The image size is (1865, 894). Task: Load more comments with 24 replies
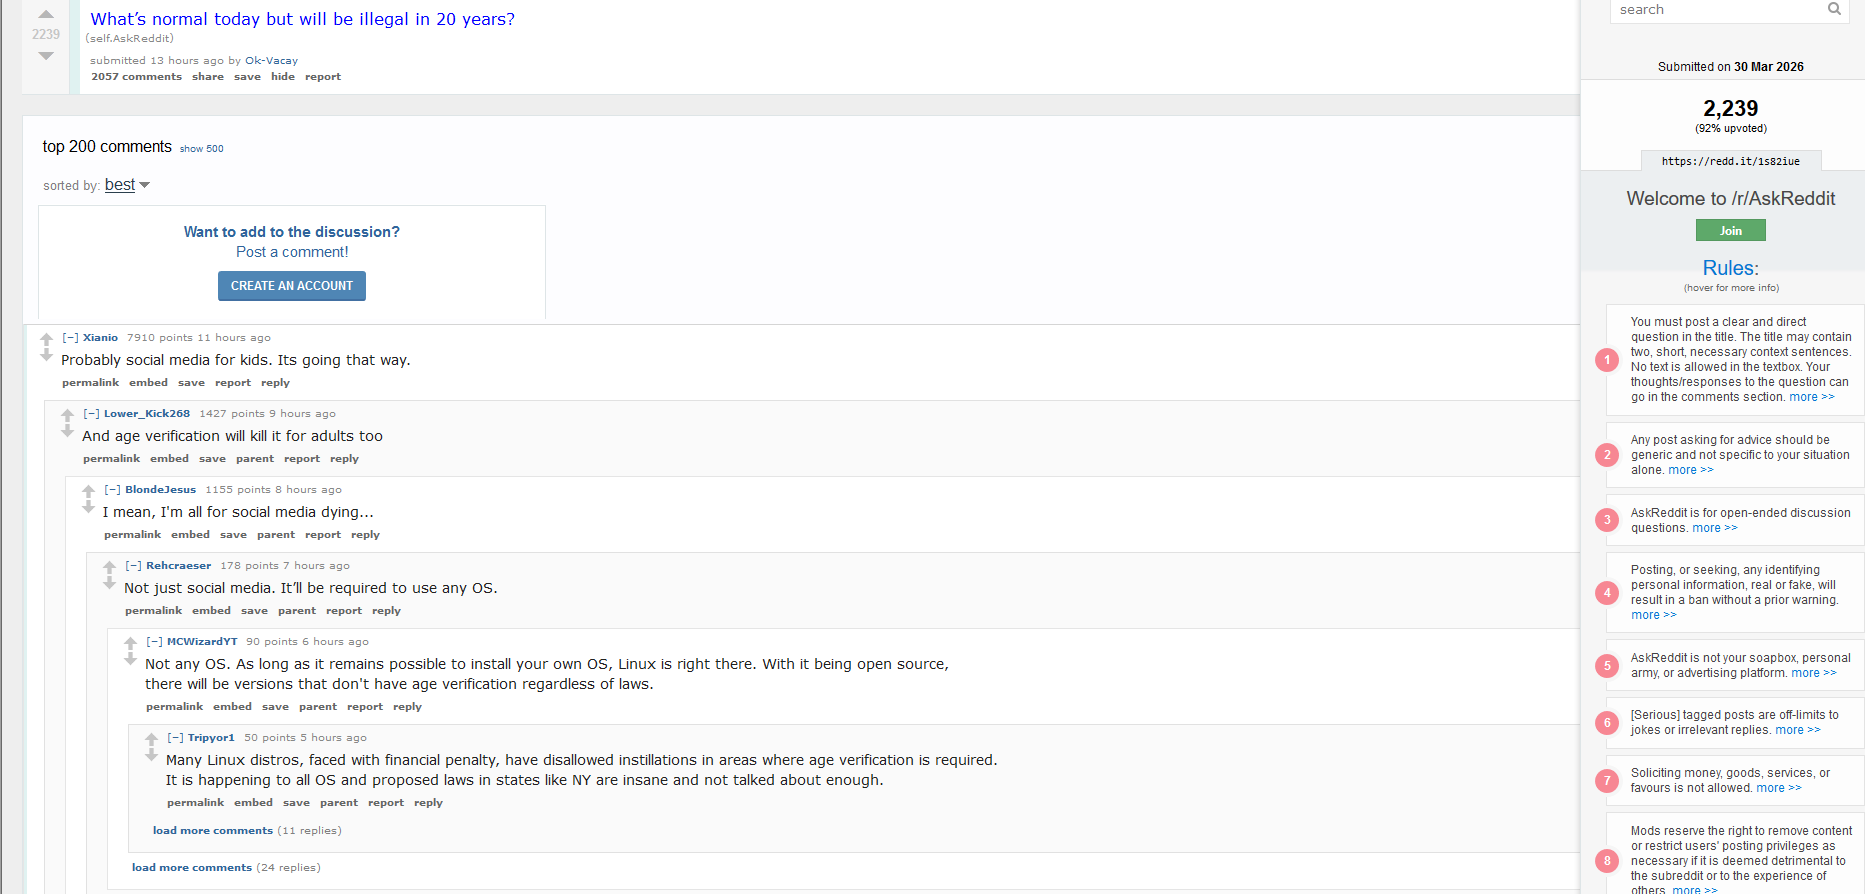tap(191, 868)
